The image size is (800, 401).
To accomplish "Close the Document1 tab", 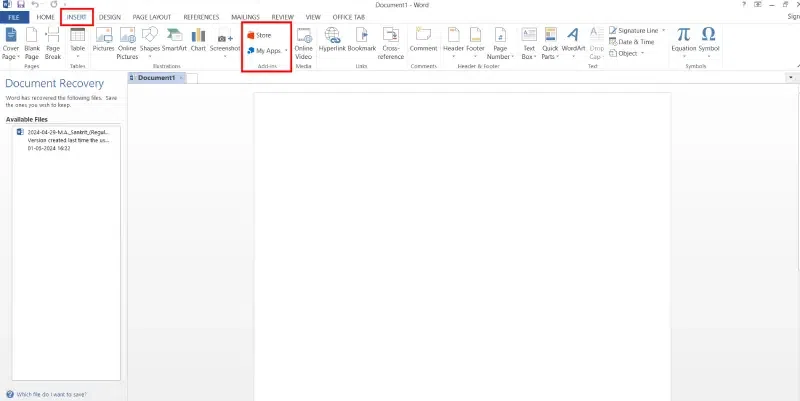I will point(181,78).
